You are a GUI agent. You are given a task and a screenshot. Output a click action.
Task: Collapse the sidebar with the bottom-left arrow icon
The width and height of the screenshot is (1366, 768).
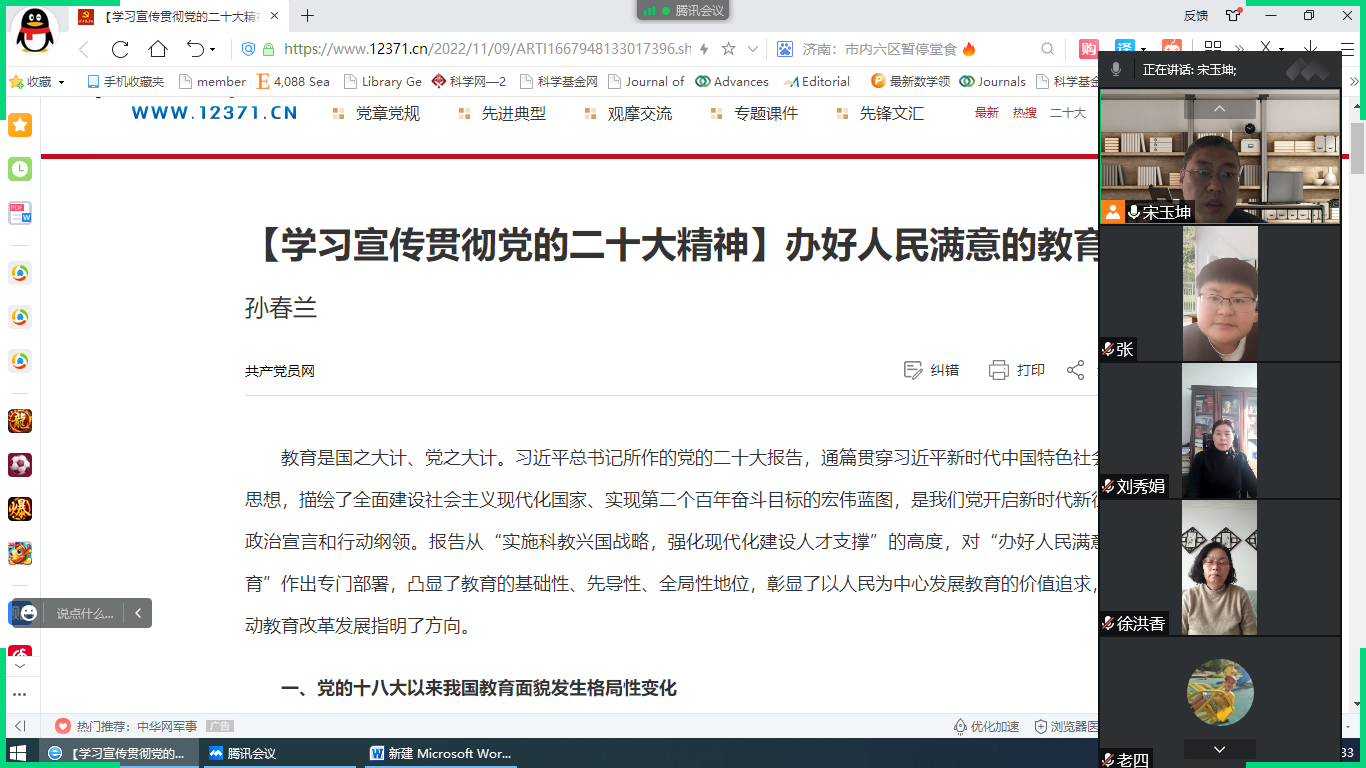coord(20,726)
